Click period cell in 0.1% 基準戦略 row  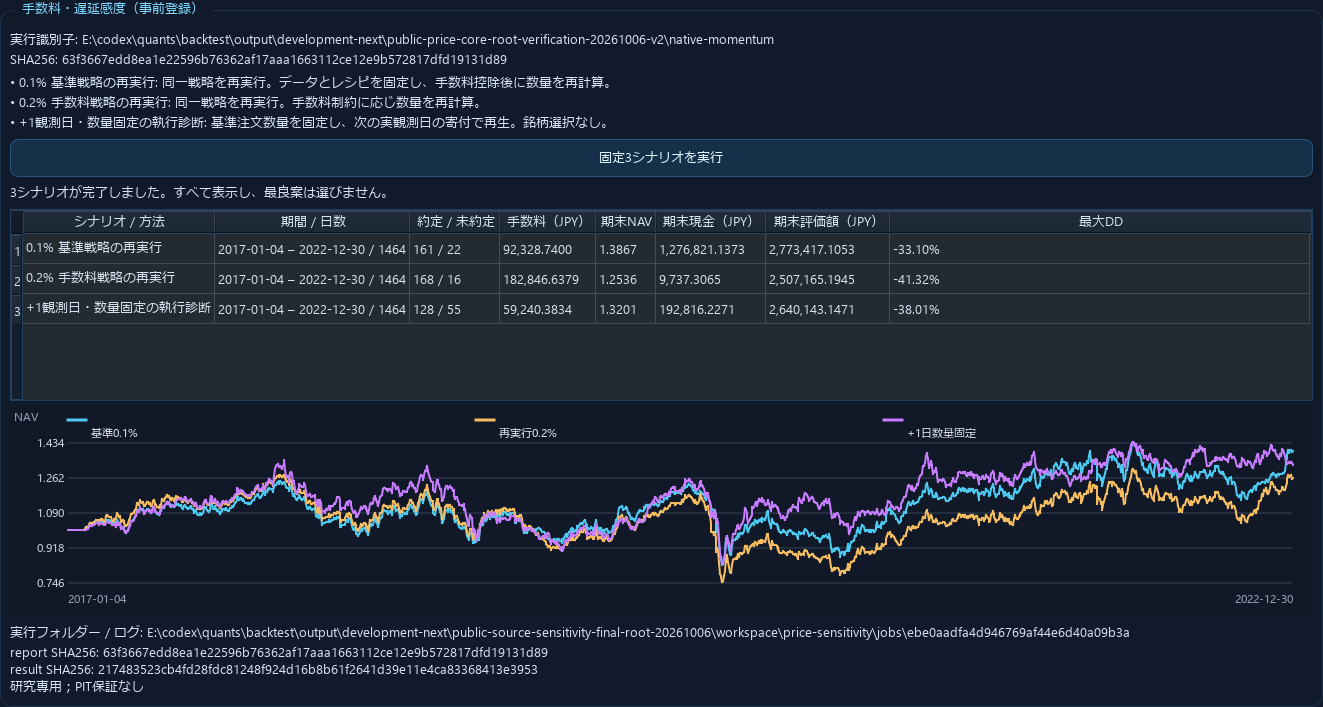[x=312, y=249]
